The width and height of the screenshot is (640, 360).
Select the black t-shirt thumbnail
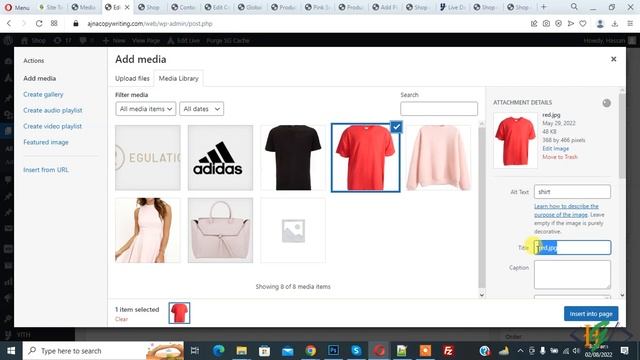(x=293, y=158)
